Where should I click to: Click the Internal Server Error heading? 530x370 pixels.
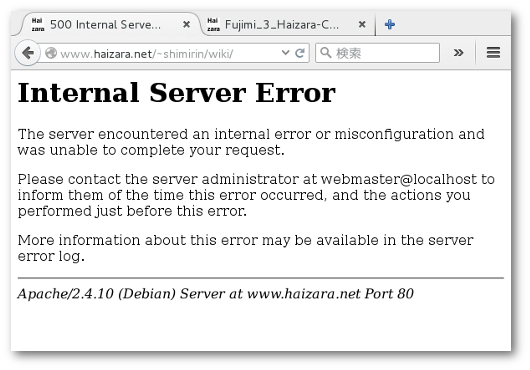tap(176, 93)
